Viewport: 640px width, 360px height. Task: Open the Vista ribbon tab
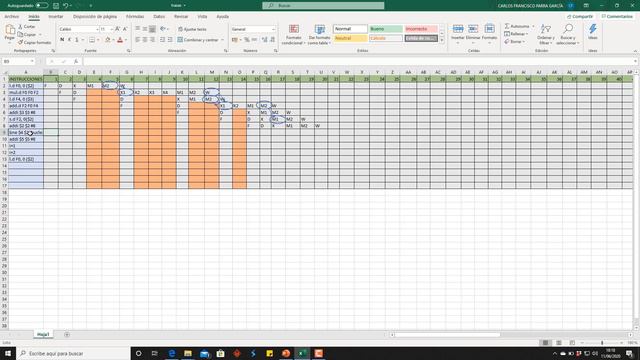click(202, 17)
